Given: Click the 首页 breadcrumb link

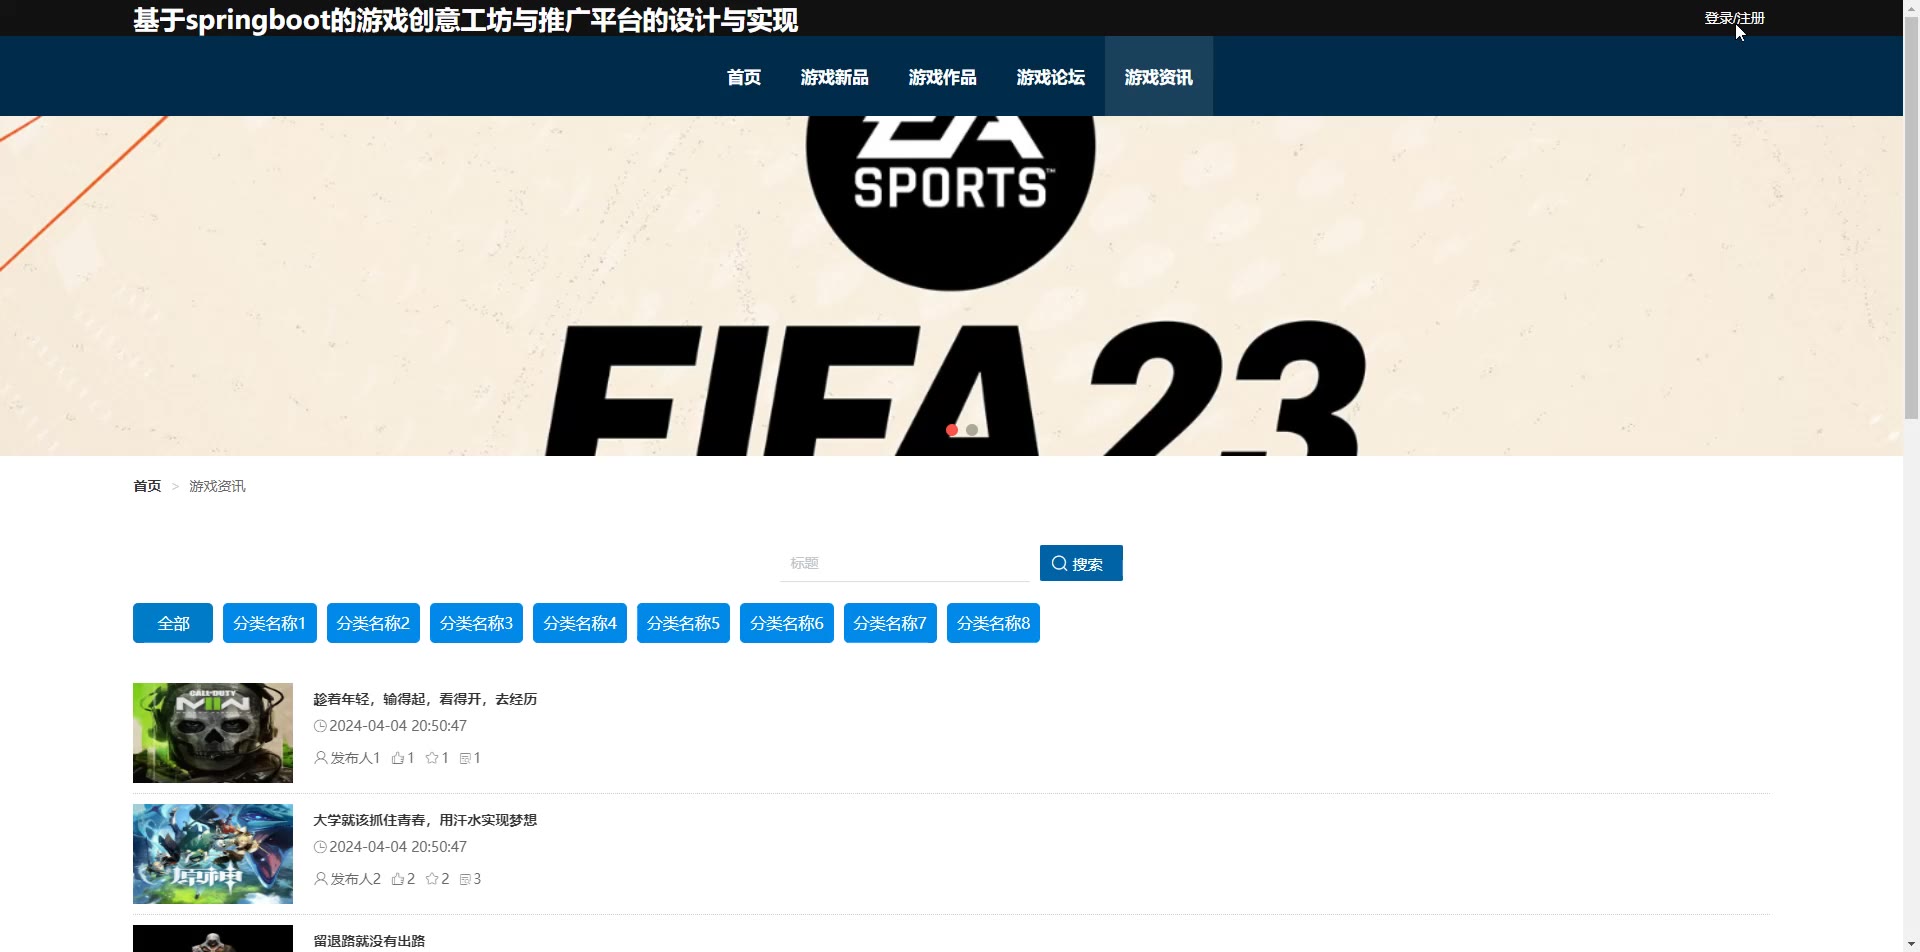Looking at the screenshot, I should tap(147, 486).
